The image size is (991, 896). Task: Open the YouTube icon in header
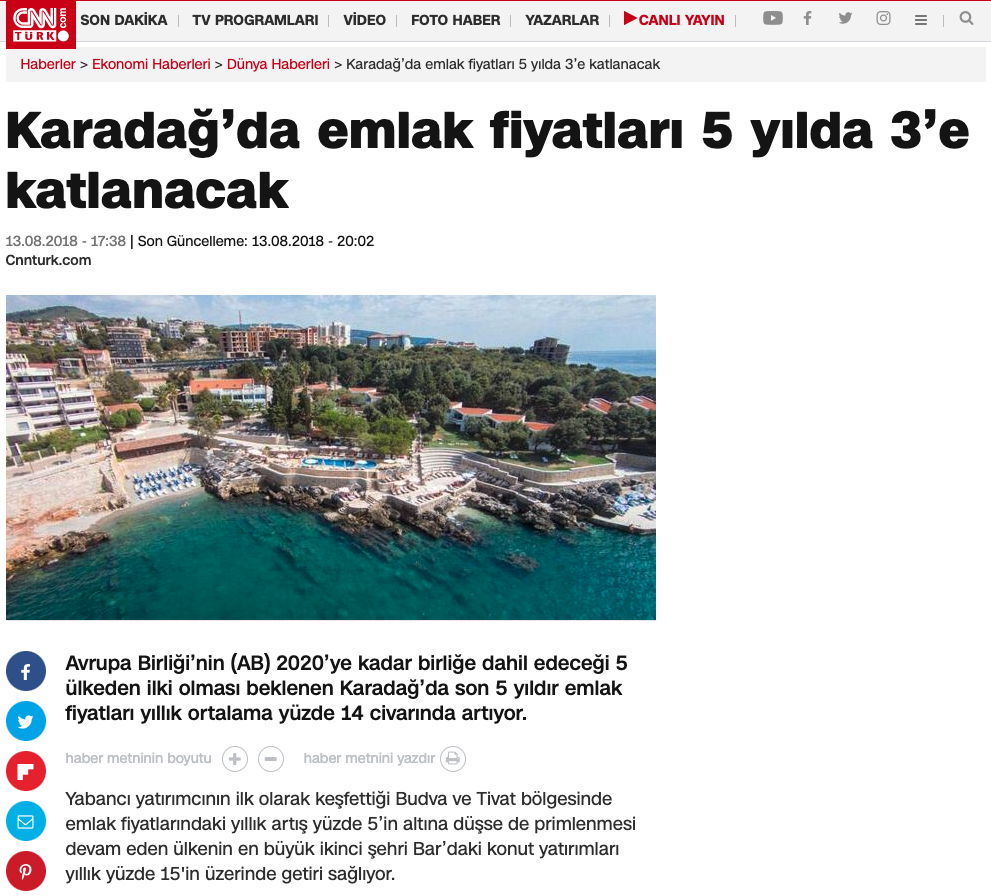click(x=772, y=18)
